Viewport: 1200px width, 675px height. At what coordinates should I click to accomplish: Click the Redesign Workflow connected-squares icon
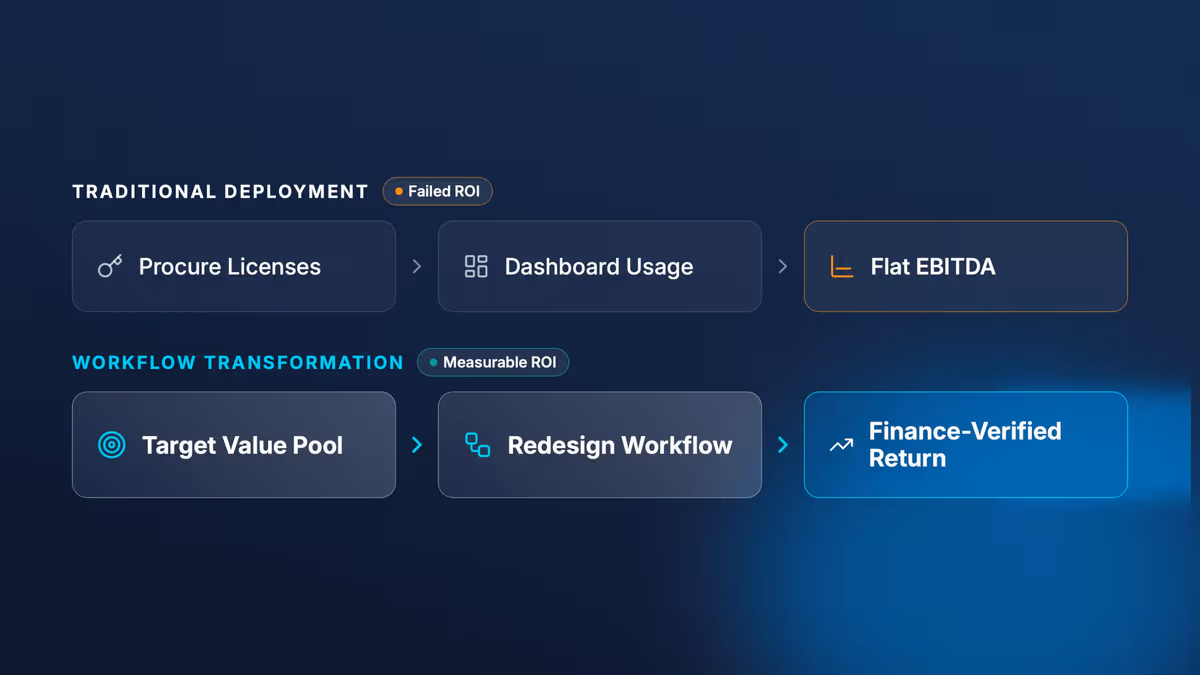(478, 445)
